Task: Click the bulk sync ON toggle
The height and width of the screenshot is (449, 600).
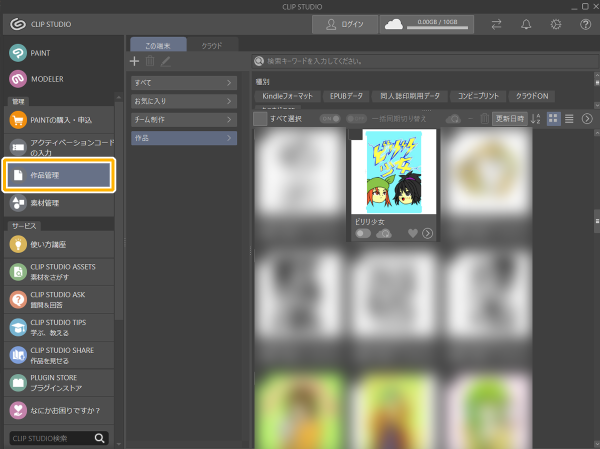Action: 330,119
